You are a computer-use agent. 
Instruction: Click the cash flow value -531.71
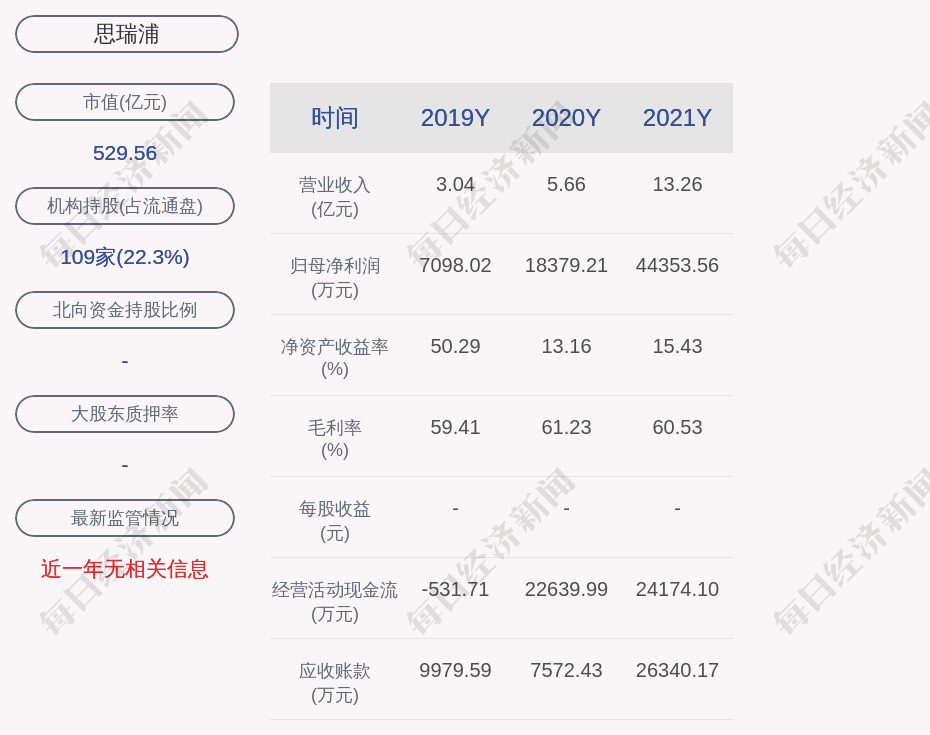pos(455,589)
